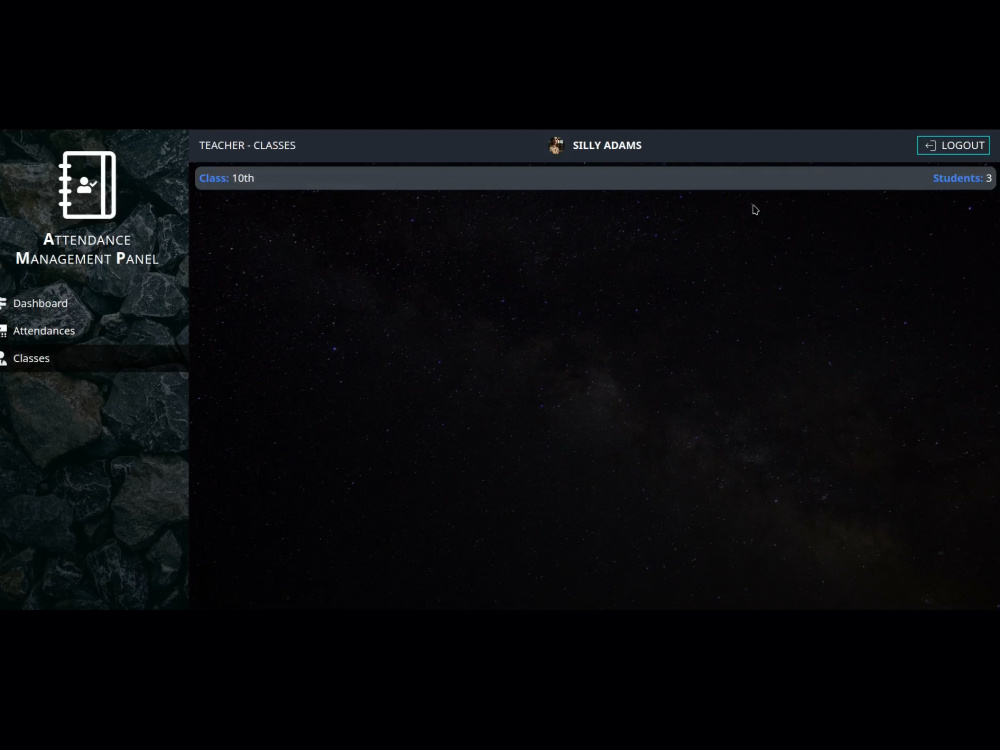1000x750 pixels.
Task: Click the Classes sidebar icon
Action: [3, 358]
